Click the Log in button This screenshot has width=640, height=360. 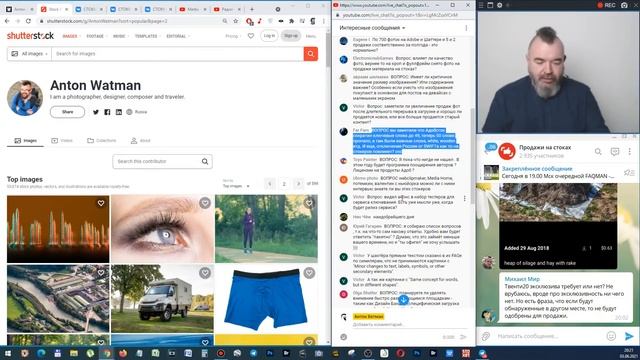[269, 36]
